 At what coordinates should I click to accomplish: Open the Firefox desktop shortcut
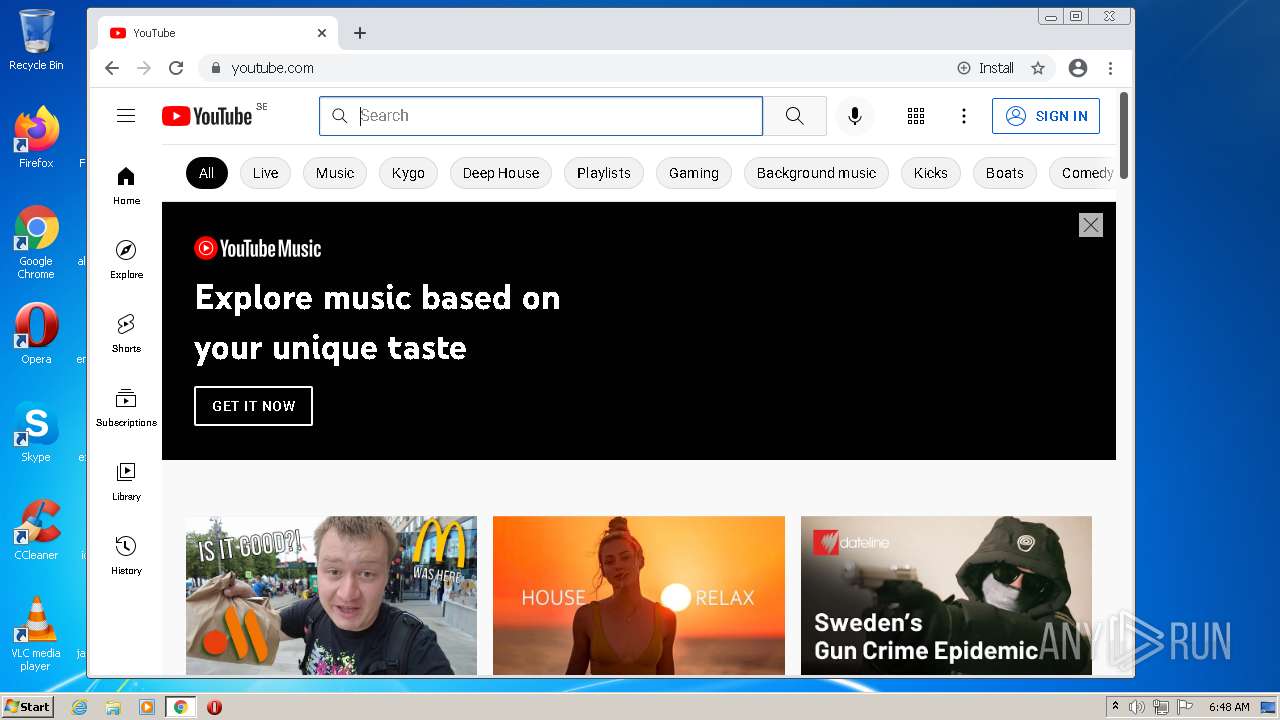coord(36,138)
